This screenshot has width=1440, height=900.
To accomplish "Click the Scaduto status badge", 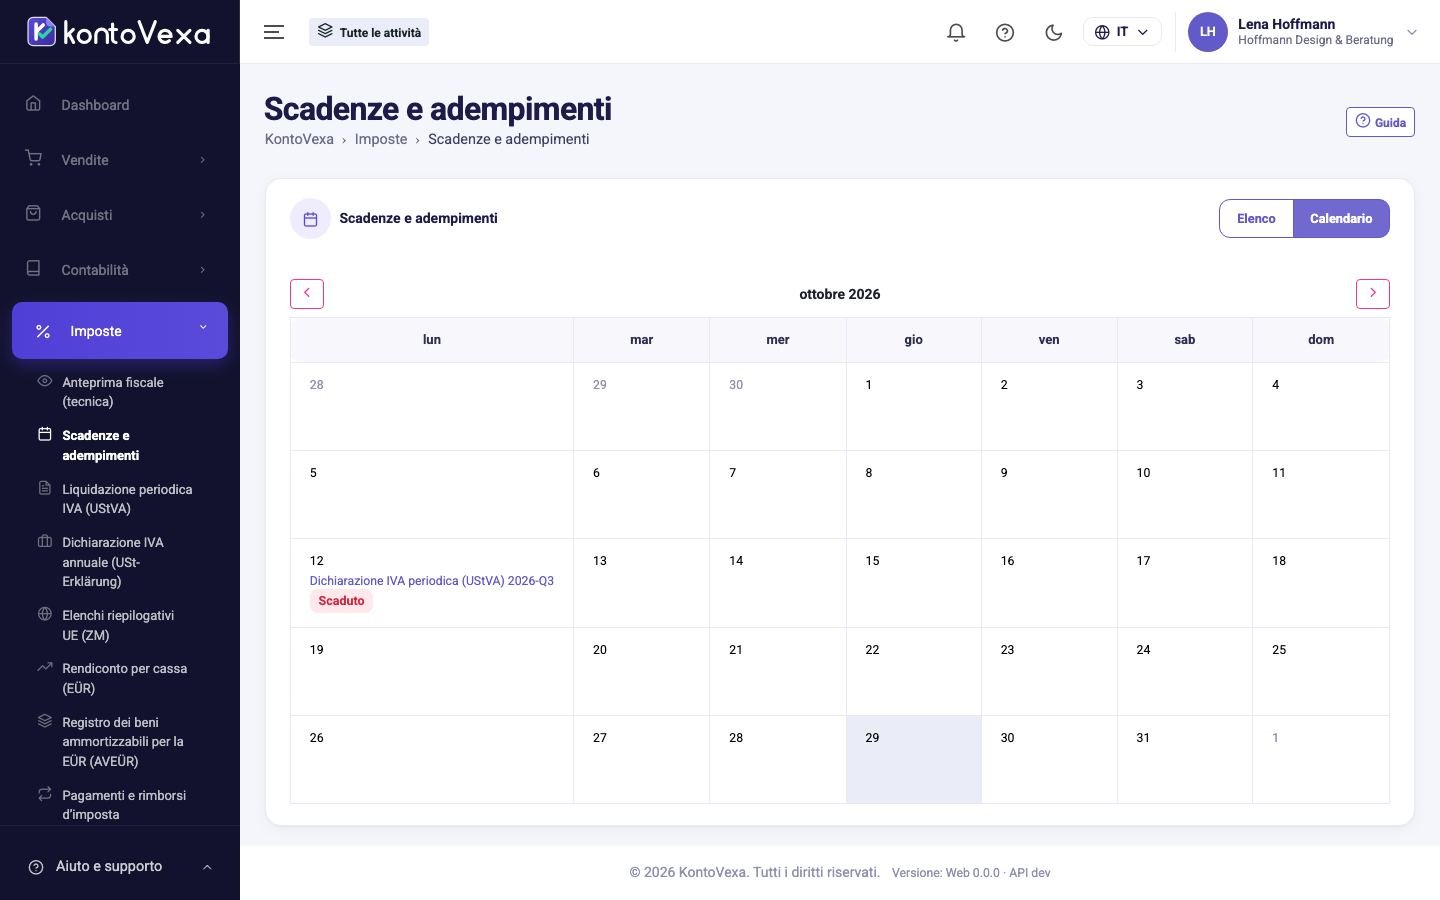I will click(341, 601).
